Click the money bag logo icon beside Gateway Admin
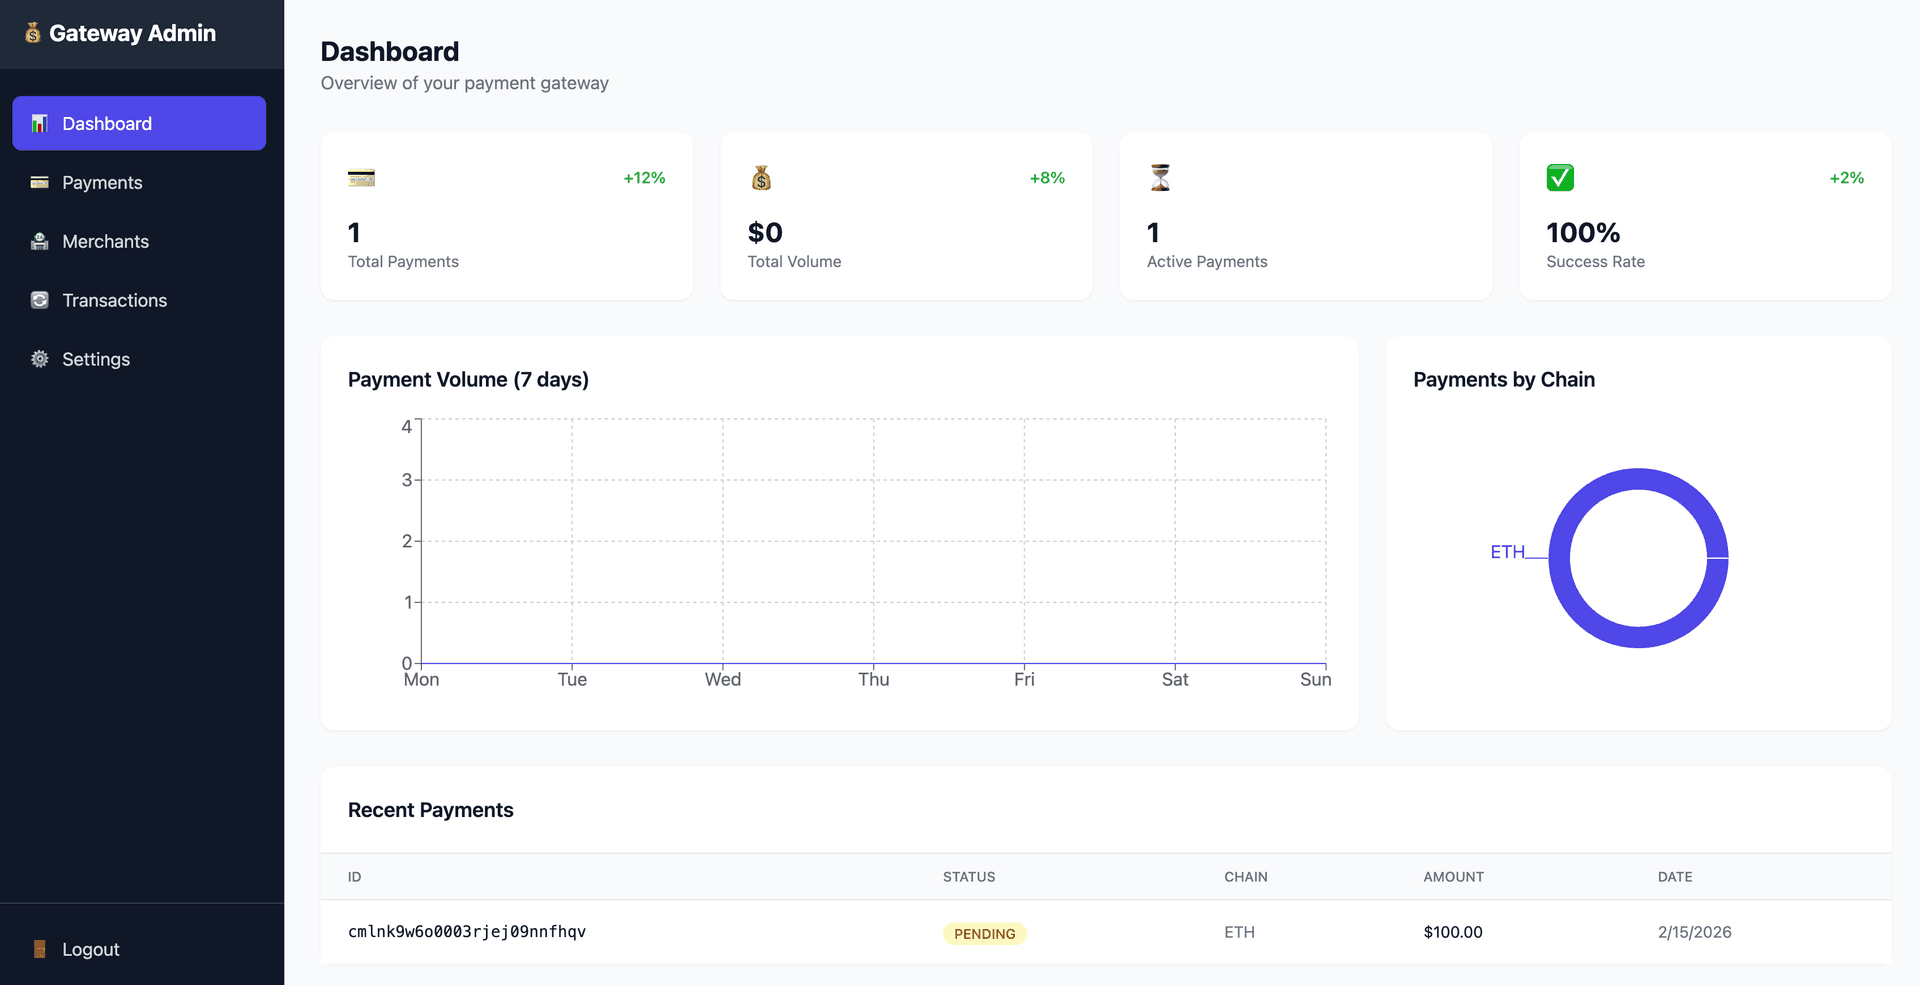1920x985 pixels. click(33, 33)
